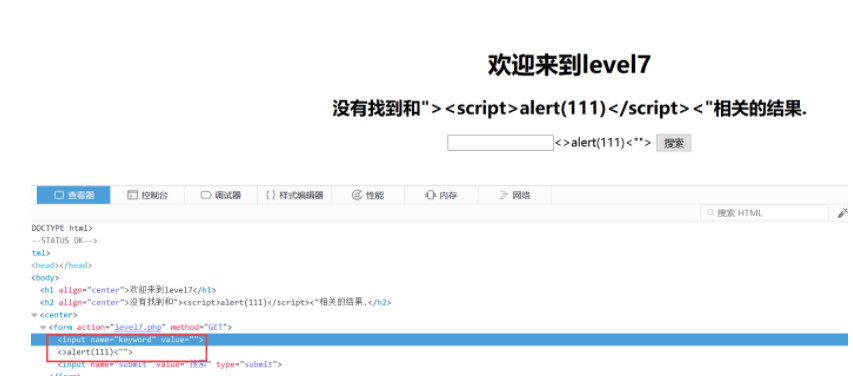Open the level7.php link in form action

[x=138, y=327]
